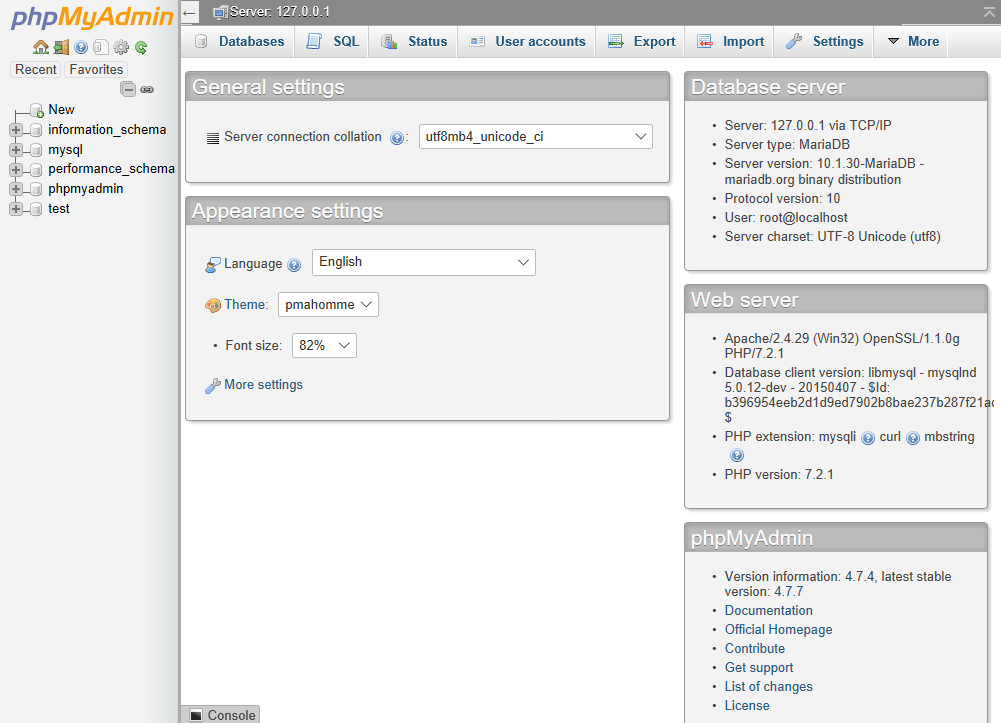This screenshot has width=1001, height=723.
Task: Go to the Home icon in sidebar
Action: (41, 47)
